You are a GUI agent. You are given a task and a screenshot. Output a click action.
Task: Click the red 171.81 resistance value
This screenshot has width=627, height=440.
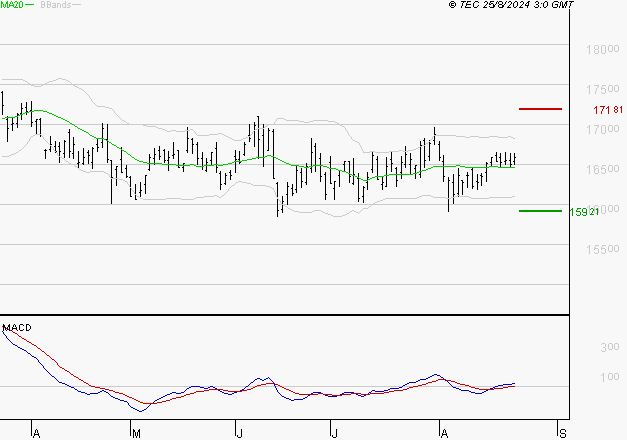point(608,110)
